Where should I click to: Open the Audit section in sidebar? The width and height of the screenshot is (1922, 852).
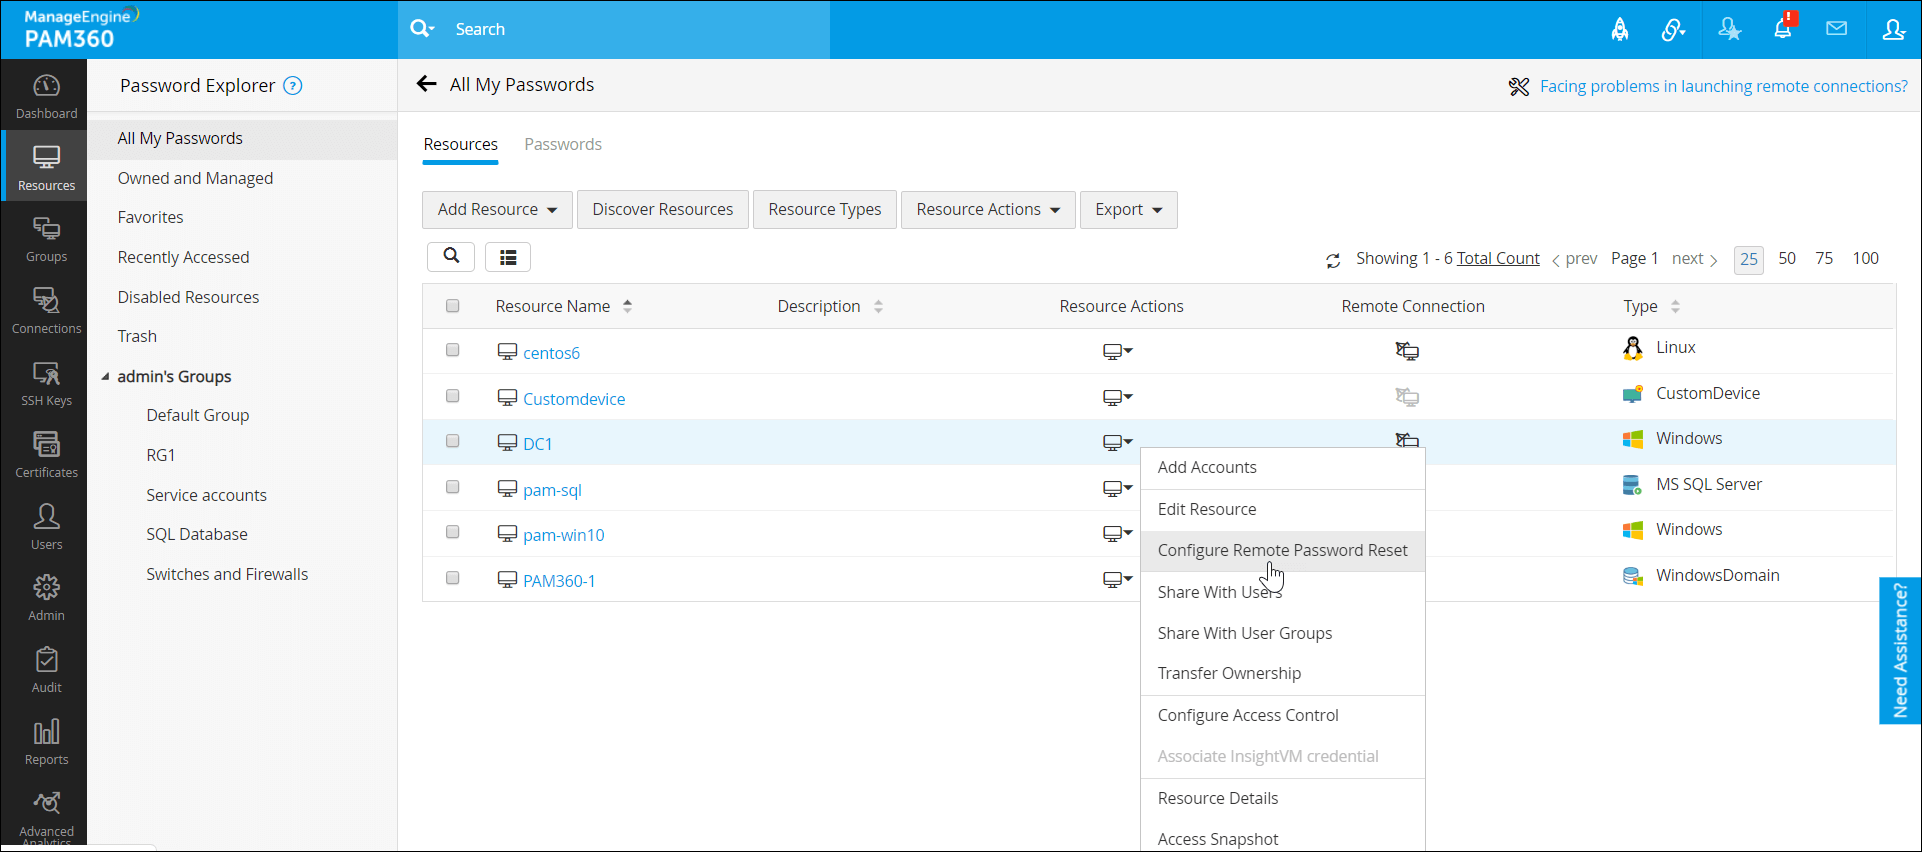[x=46, y=670]
